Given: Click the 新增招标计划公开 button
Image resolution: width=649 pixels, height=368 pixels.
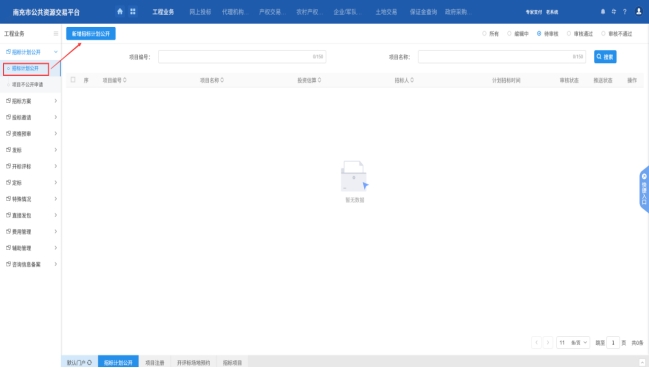Looking at the screenshot, I should [91, 34].
